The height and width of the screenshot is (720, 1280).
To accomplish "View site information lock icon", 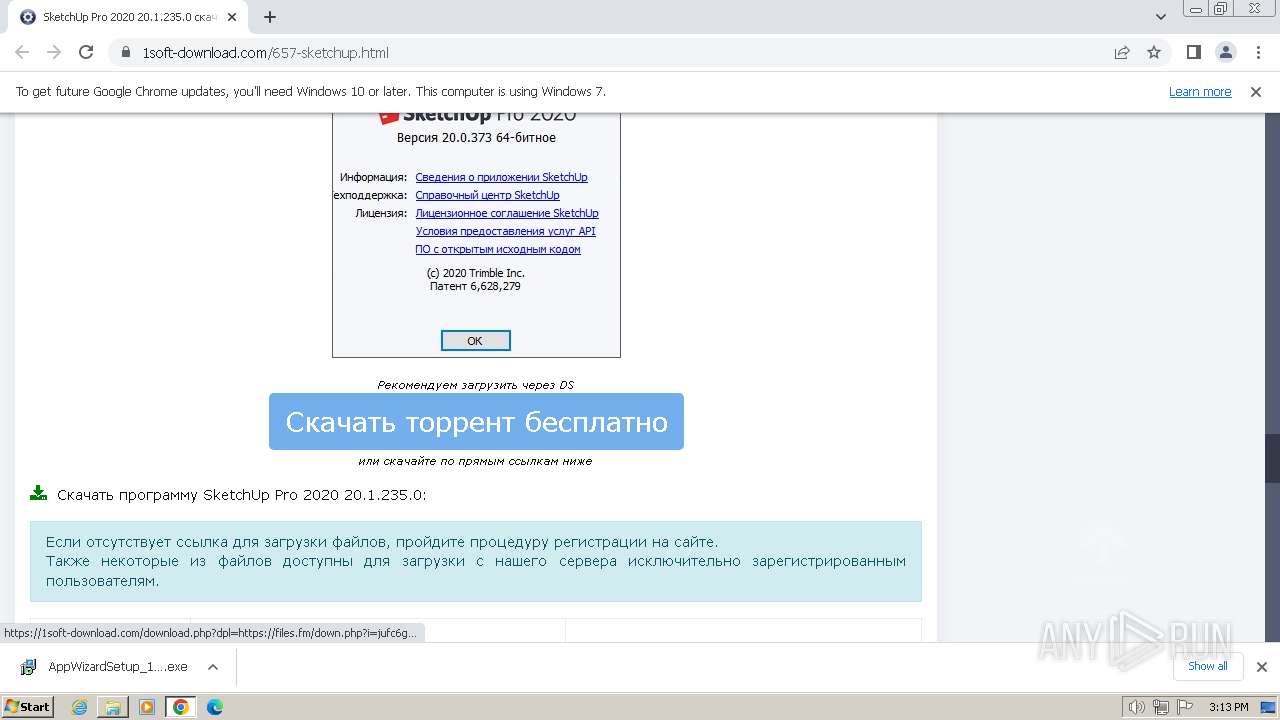I will coord(126,53).
